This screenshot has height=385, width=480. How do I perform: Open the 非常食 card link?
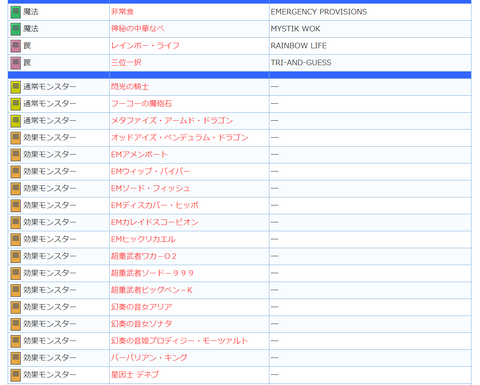122,12
